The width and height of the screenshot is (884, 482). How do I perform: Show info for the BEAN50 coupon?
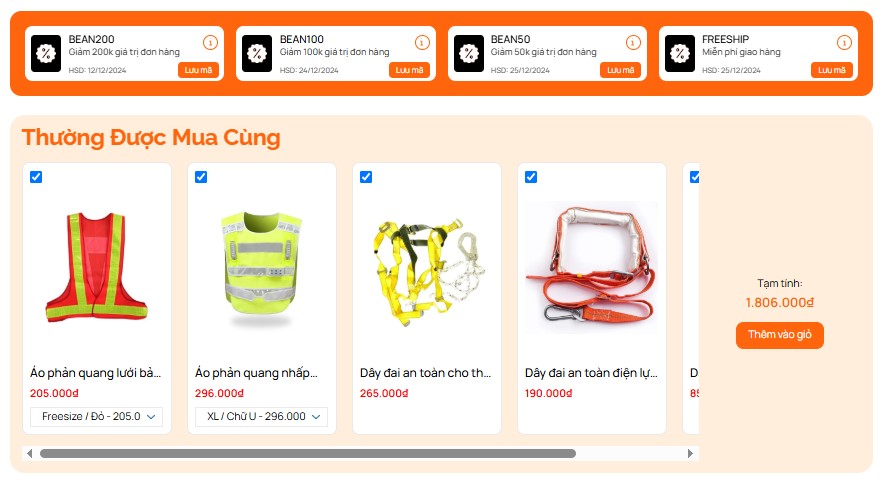[x=633, y=42]
